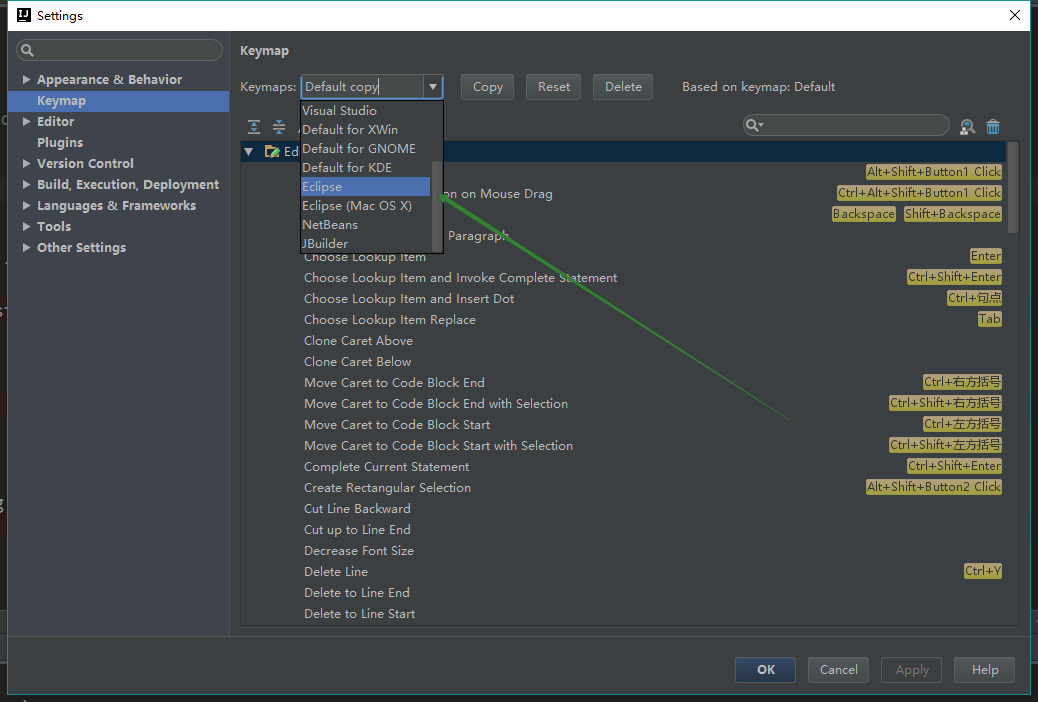1038x702 pixels.
Task: Select Move Caret to Code Block End with Selection
Action: point(436,404)
